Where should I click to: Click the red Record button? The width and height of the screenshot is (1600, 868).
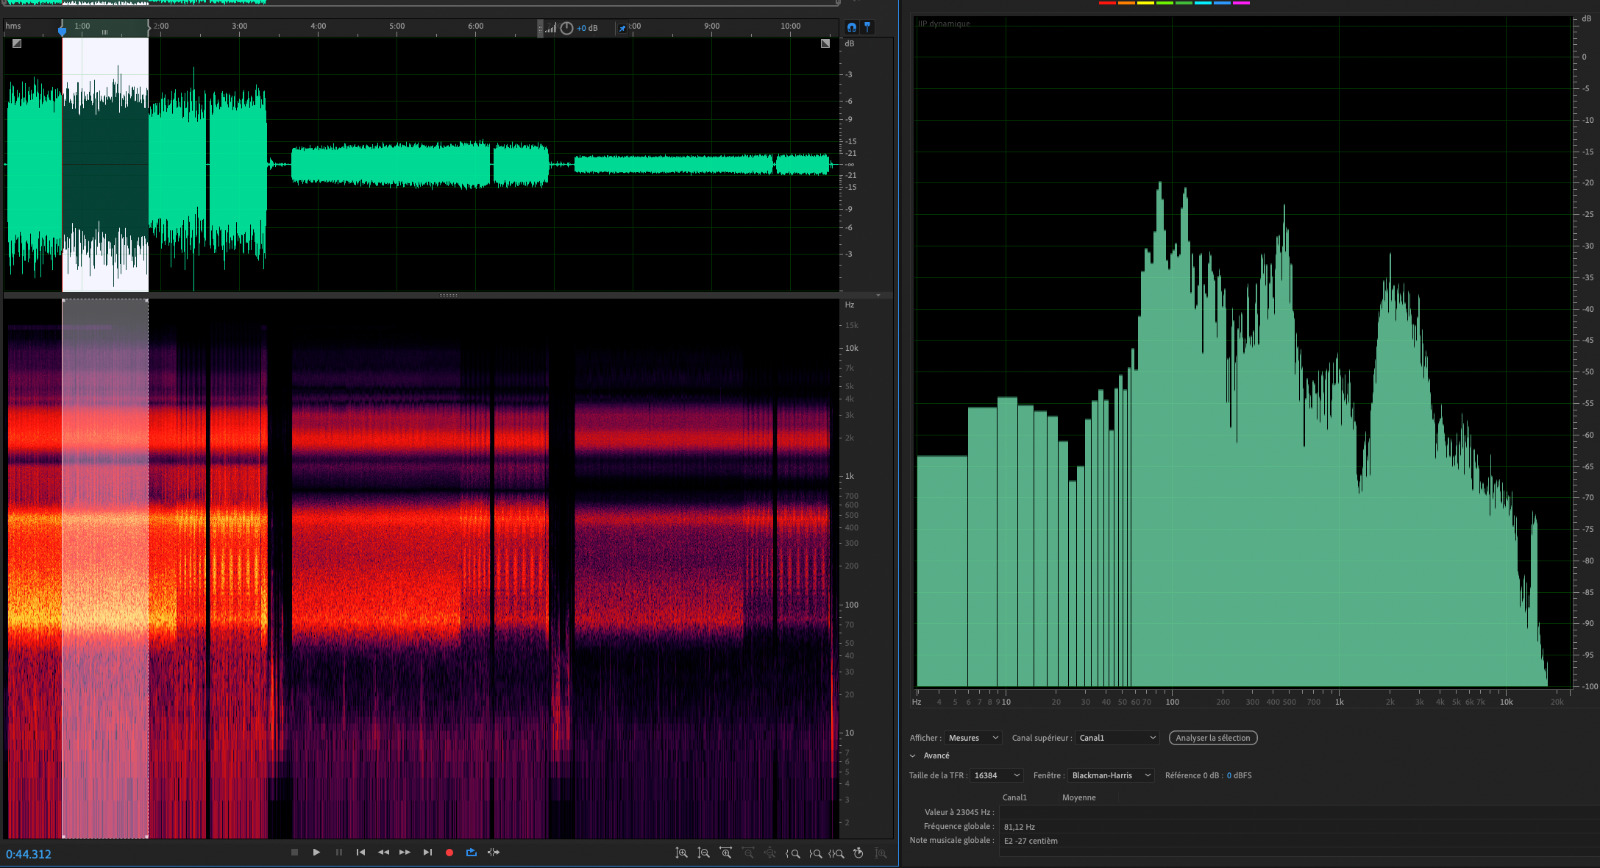click(x=449, y=852)
